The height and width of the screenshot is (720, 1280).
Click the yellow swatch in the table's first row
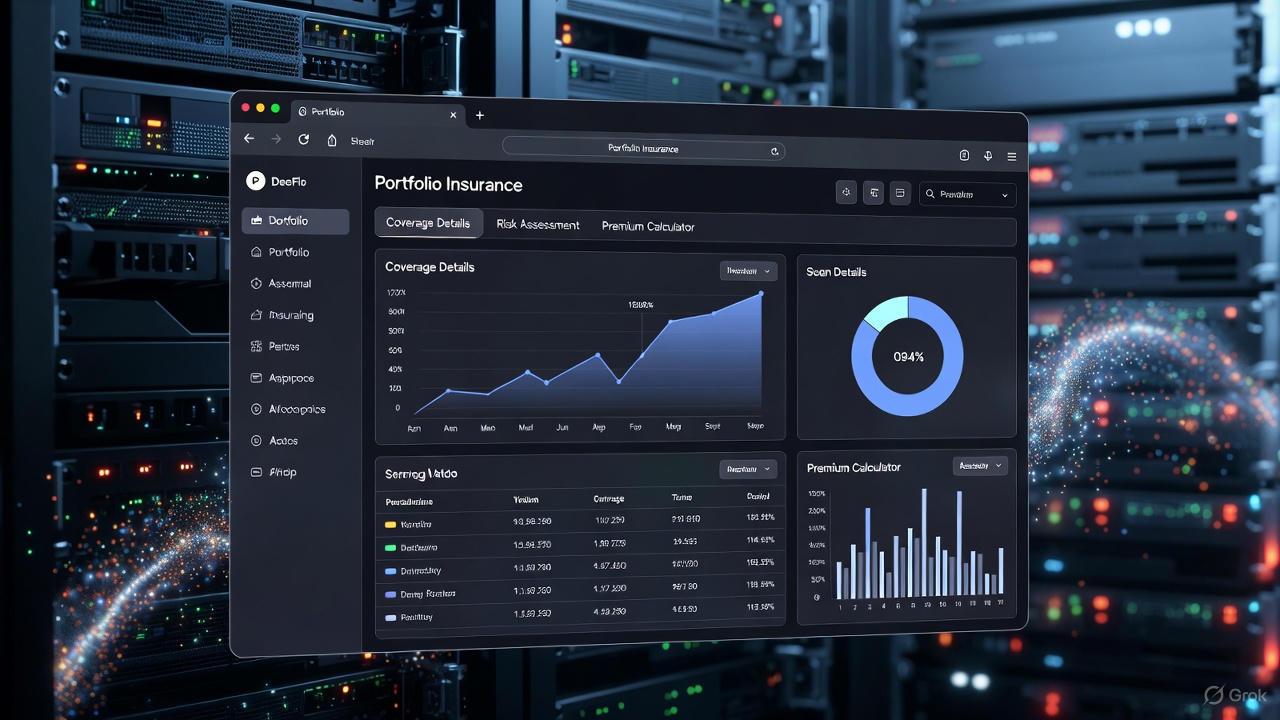coord(391,524)
